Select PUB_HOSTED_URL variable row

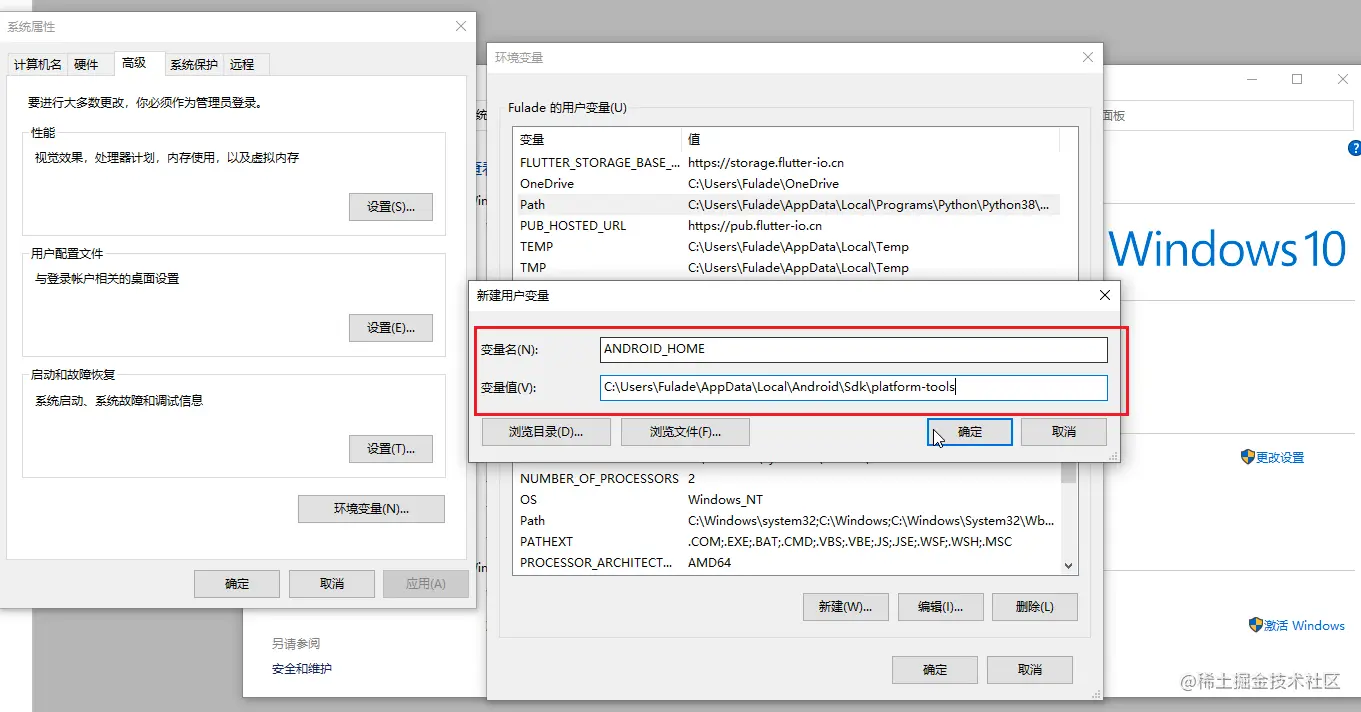786,225
